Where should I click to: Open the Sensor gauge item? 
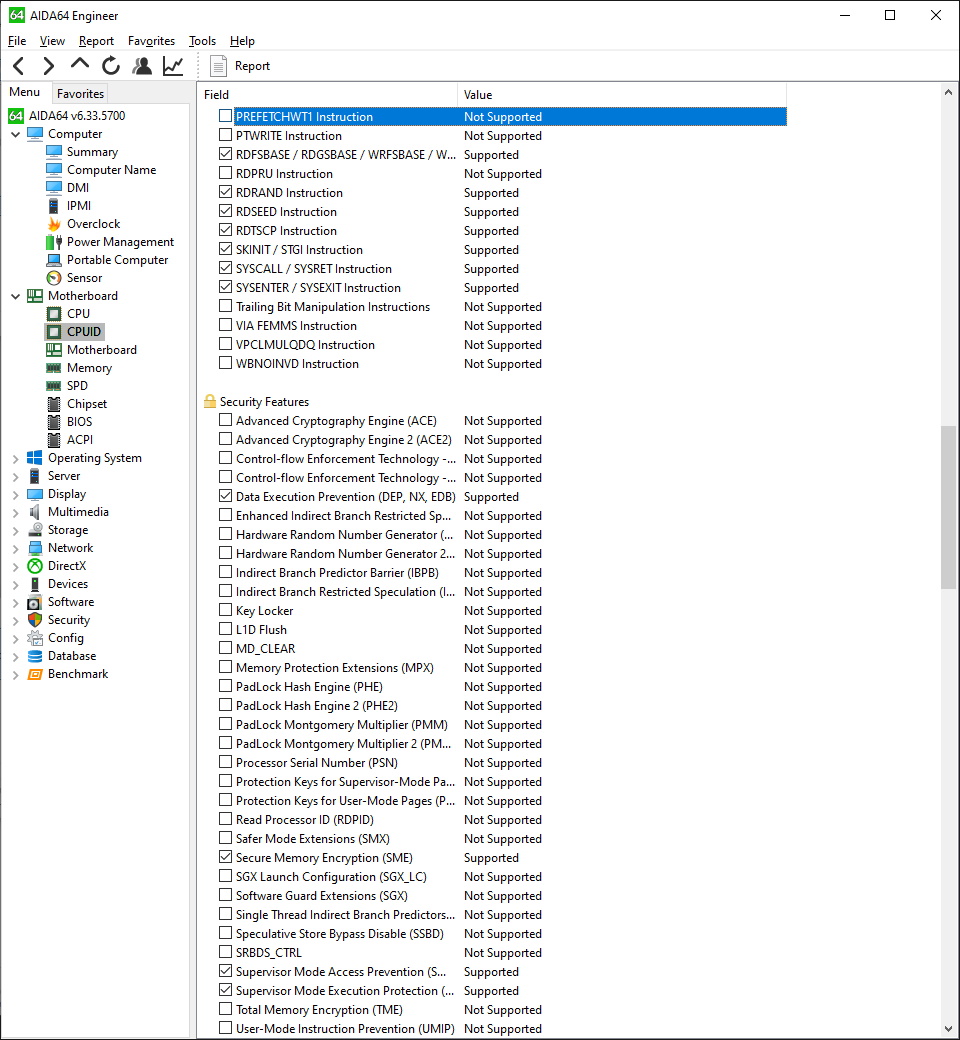click(84, 277)
